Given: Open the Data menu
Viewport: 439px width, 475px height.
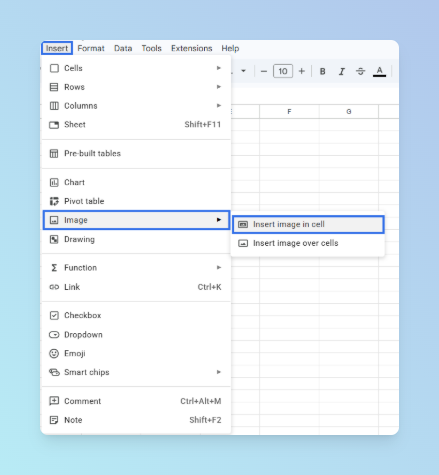Looking at the screenshot, I should (x=123, y=48).
